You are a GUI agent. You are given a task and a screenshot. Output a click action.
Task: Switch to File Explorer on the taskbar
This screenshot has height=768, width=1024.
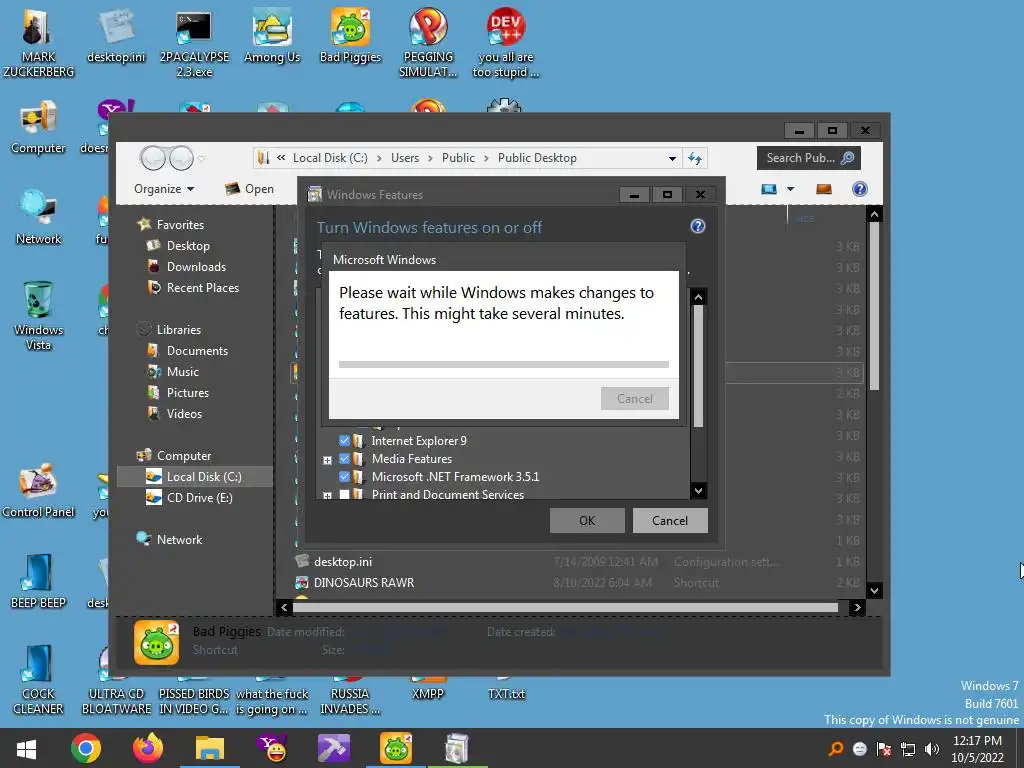click(x=210, y=749)
